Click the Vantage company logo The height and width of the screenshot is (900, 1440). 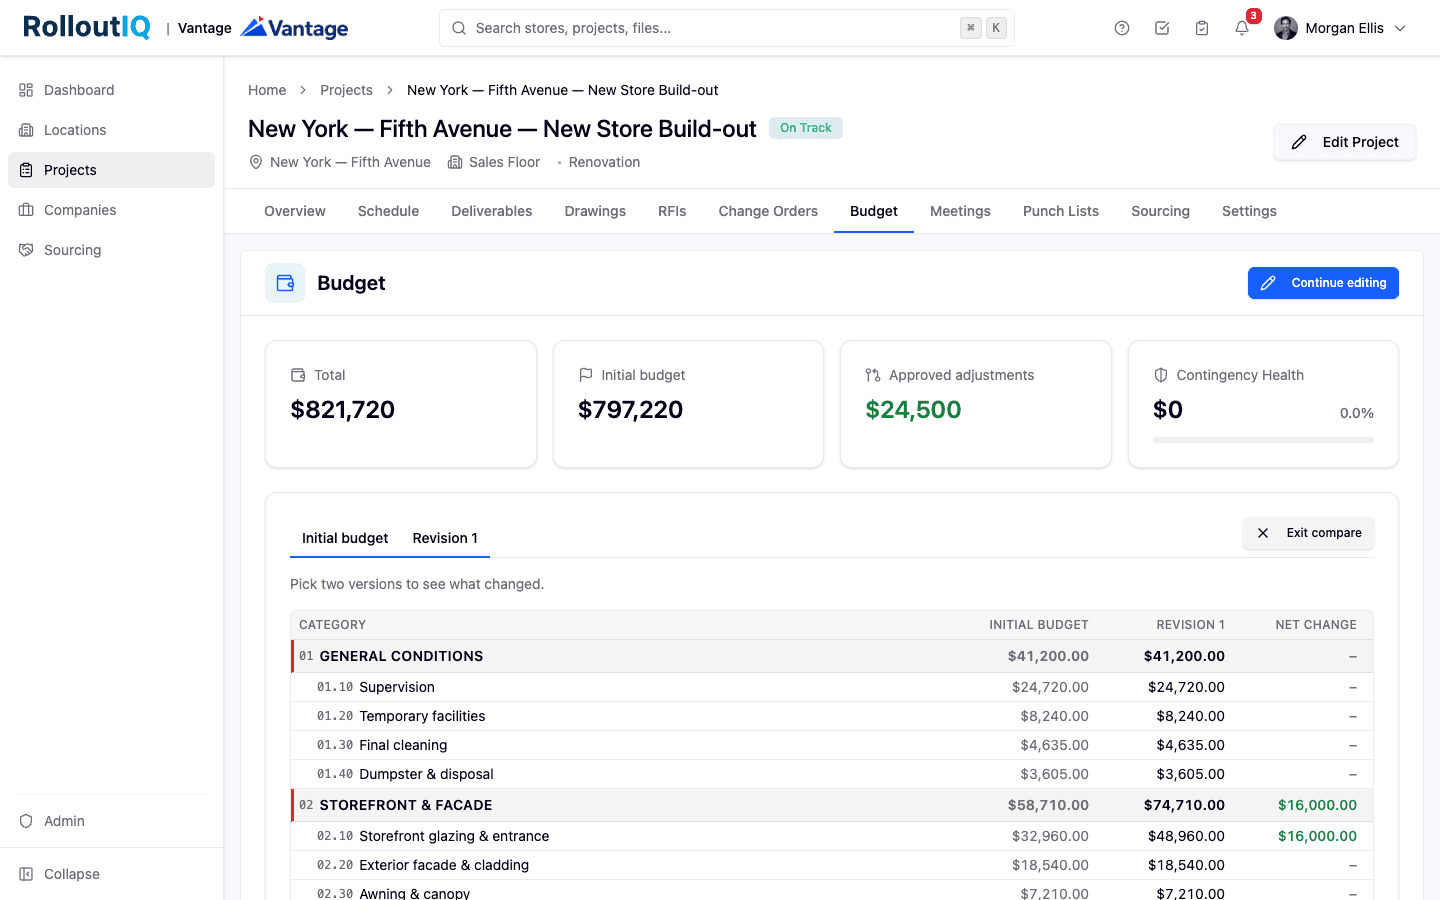tap(295, 28)
